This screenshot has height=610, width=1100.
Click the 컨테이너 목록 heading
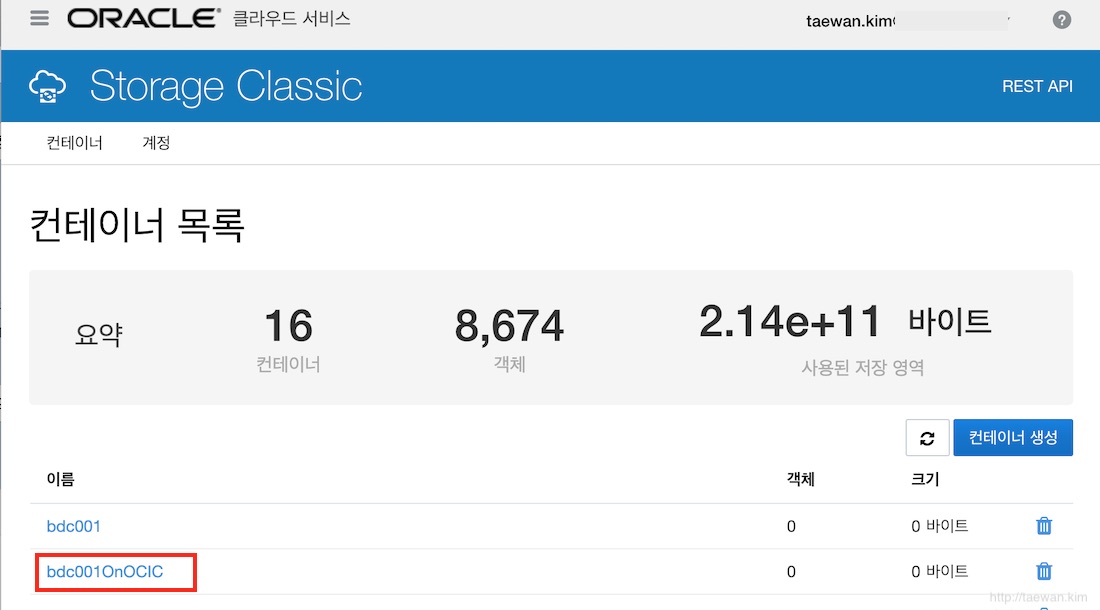[x=137, y=225]
